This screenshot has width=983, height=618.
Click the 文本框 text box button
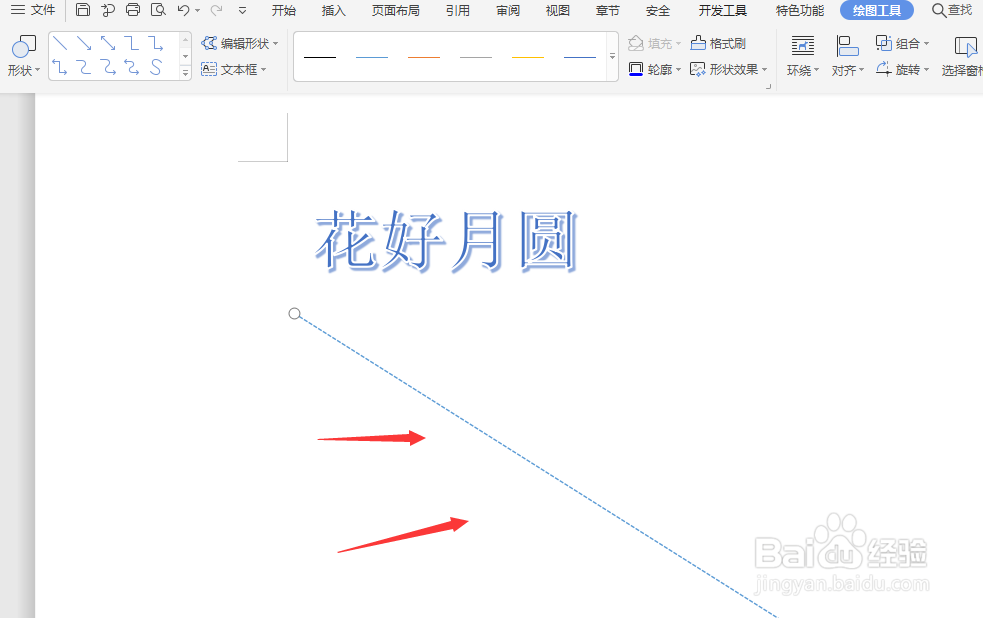coord(235,69)
